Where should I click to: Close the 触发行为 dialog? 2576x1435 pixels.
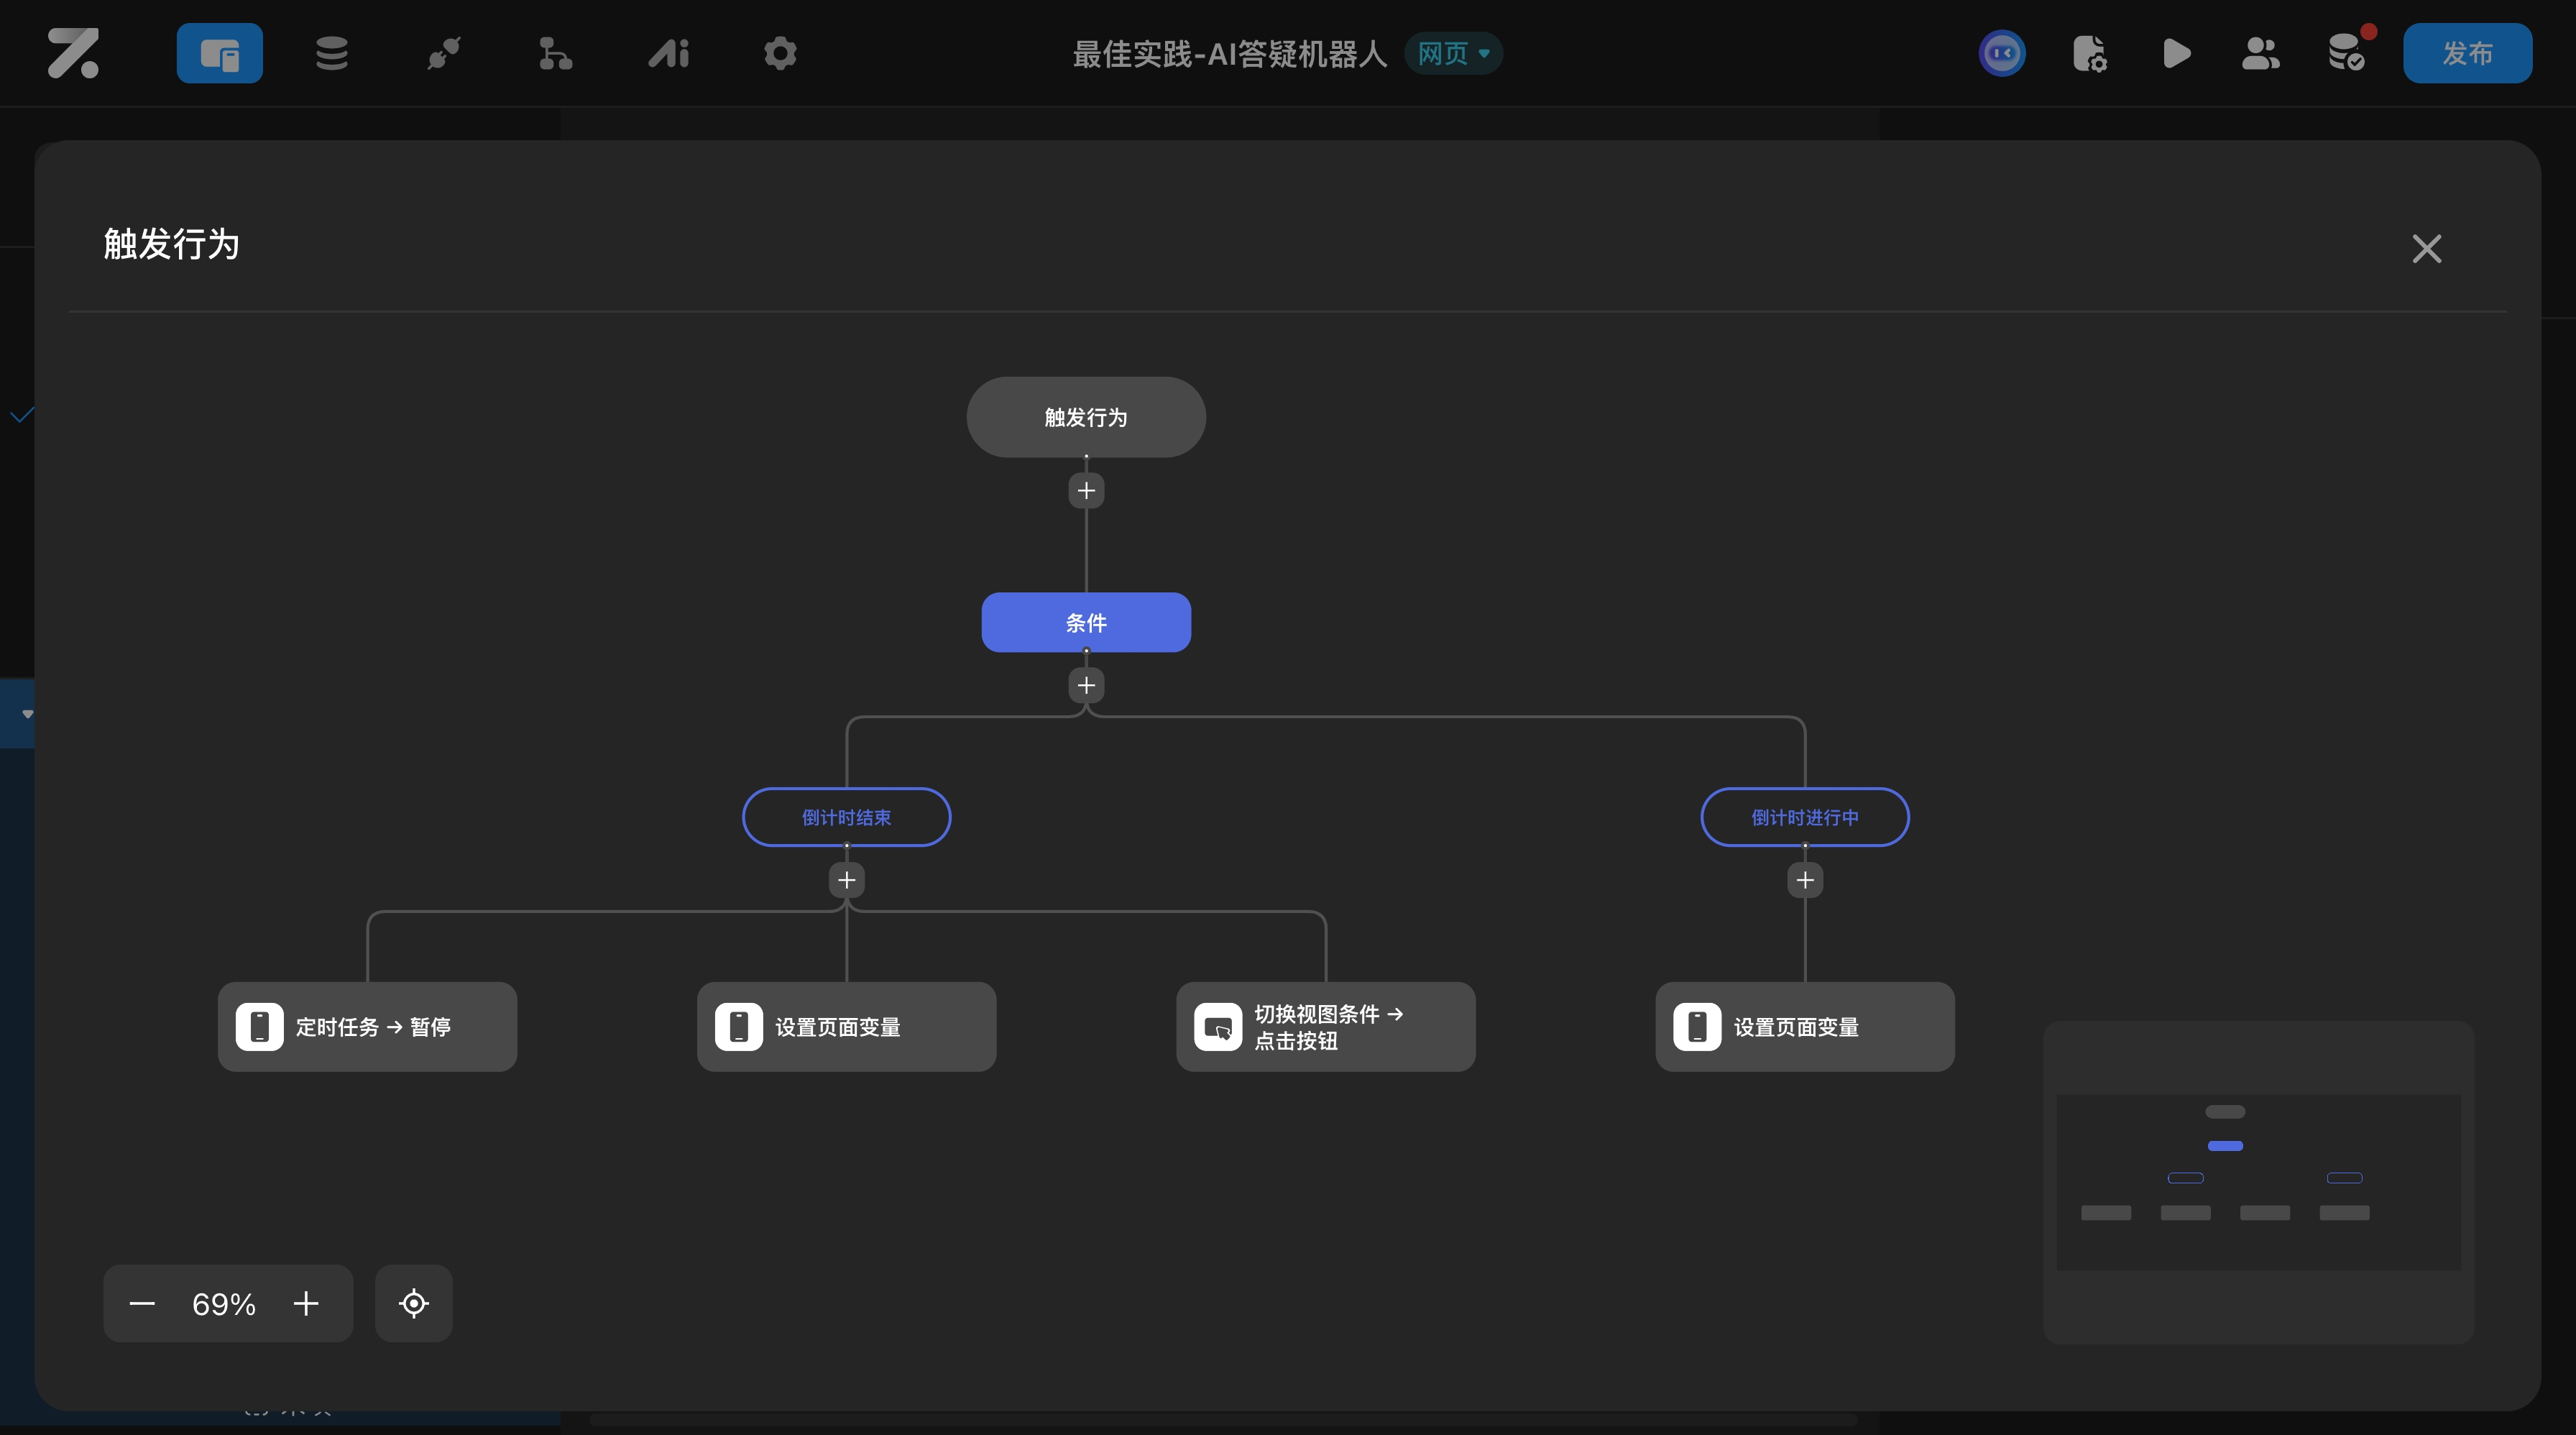tap(2426, 248)
